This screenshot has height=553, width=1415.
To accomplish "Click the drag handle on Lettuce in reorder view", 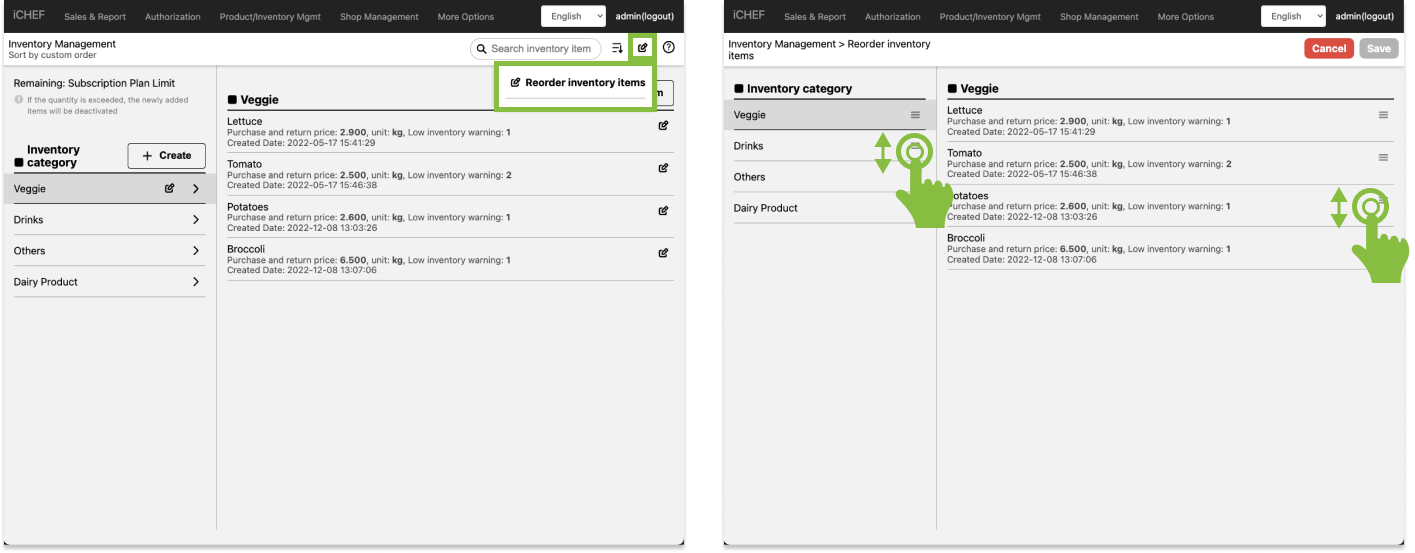I will tap(1383, 115).
